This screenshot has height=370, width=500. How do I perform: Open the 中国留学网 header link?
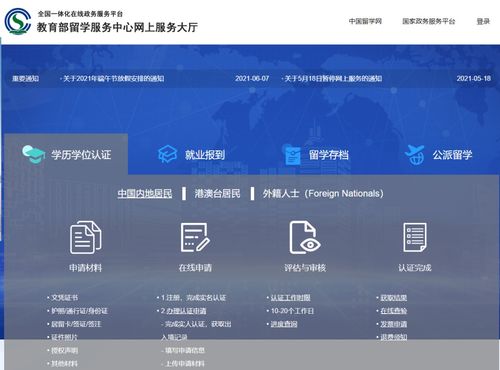[x=365, y=21]
